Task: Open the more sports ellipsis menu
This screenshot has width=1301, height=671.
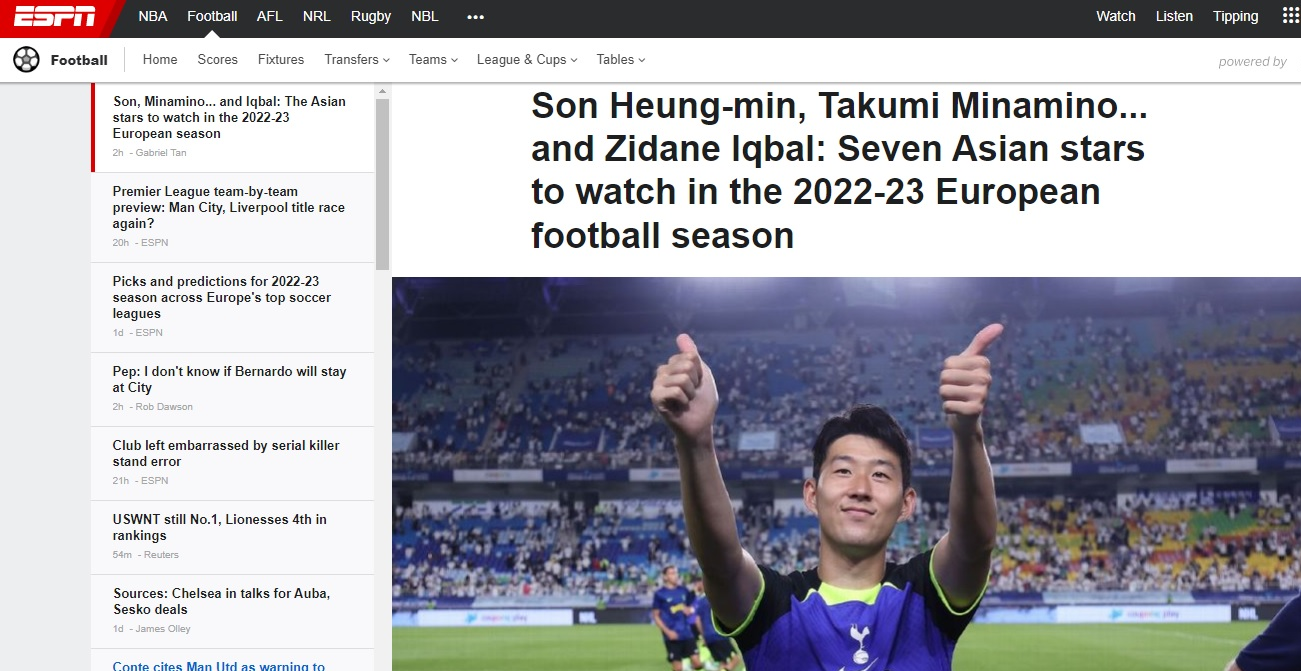Action: coord(475,16)
